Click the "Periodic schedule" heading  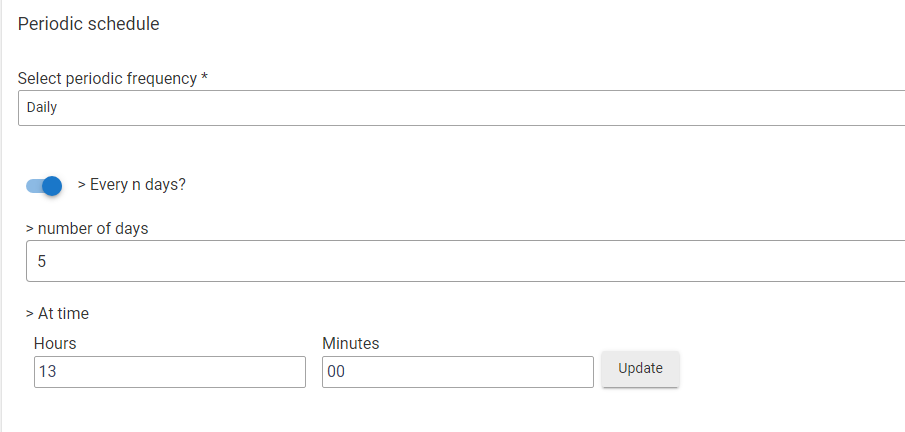[89, 24]
